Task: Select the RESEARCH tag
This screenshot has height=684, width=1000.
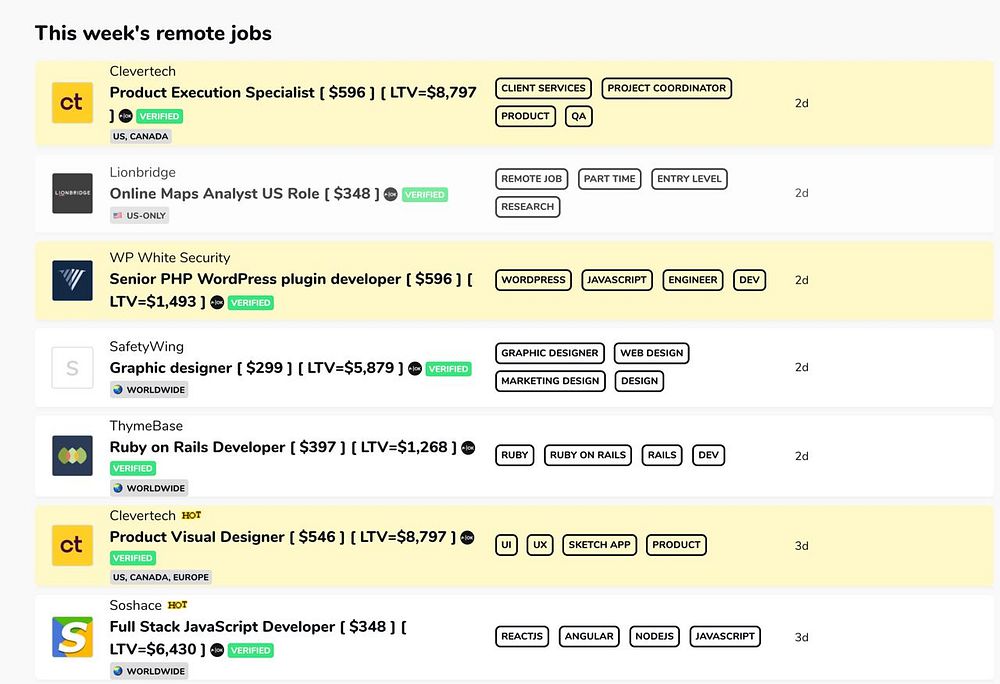Action: pyautogui.click(x=528, y=207)
